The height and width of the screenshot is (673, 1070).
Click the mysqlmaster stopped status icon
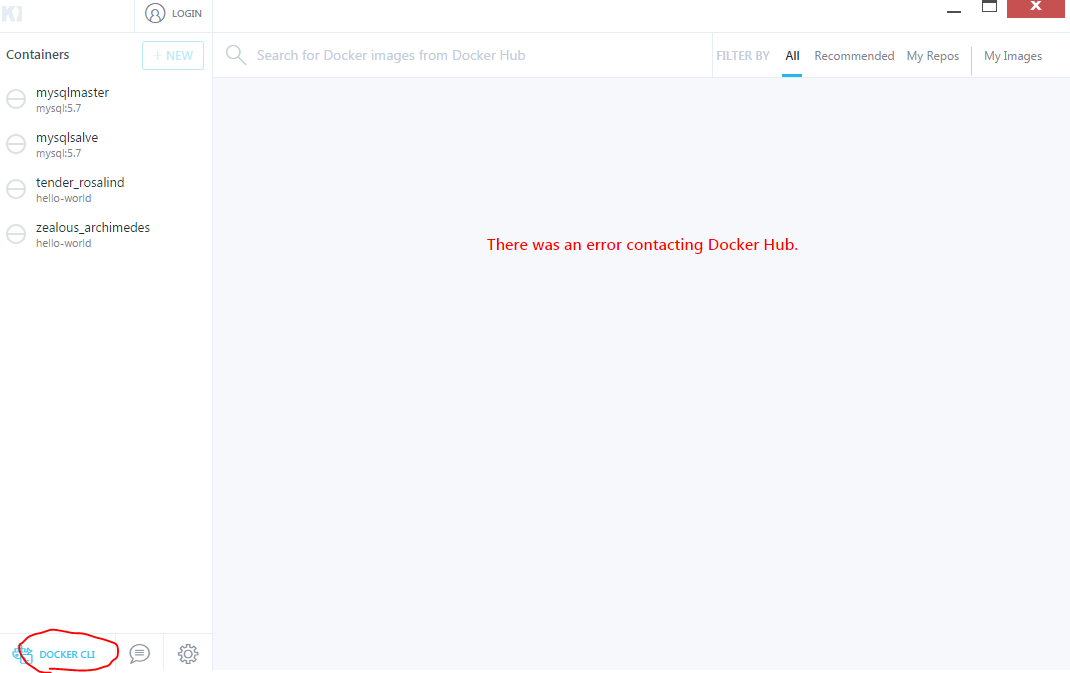(x=16, y=99)
